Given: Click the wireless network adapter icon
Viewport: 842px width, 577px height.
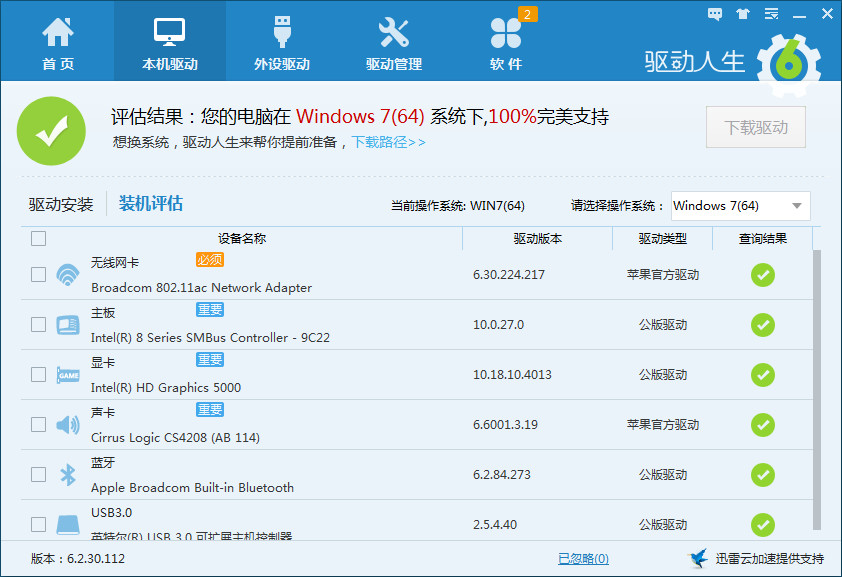Looking at the screenshot, I should tap(67, 274).
